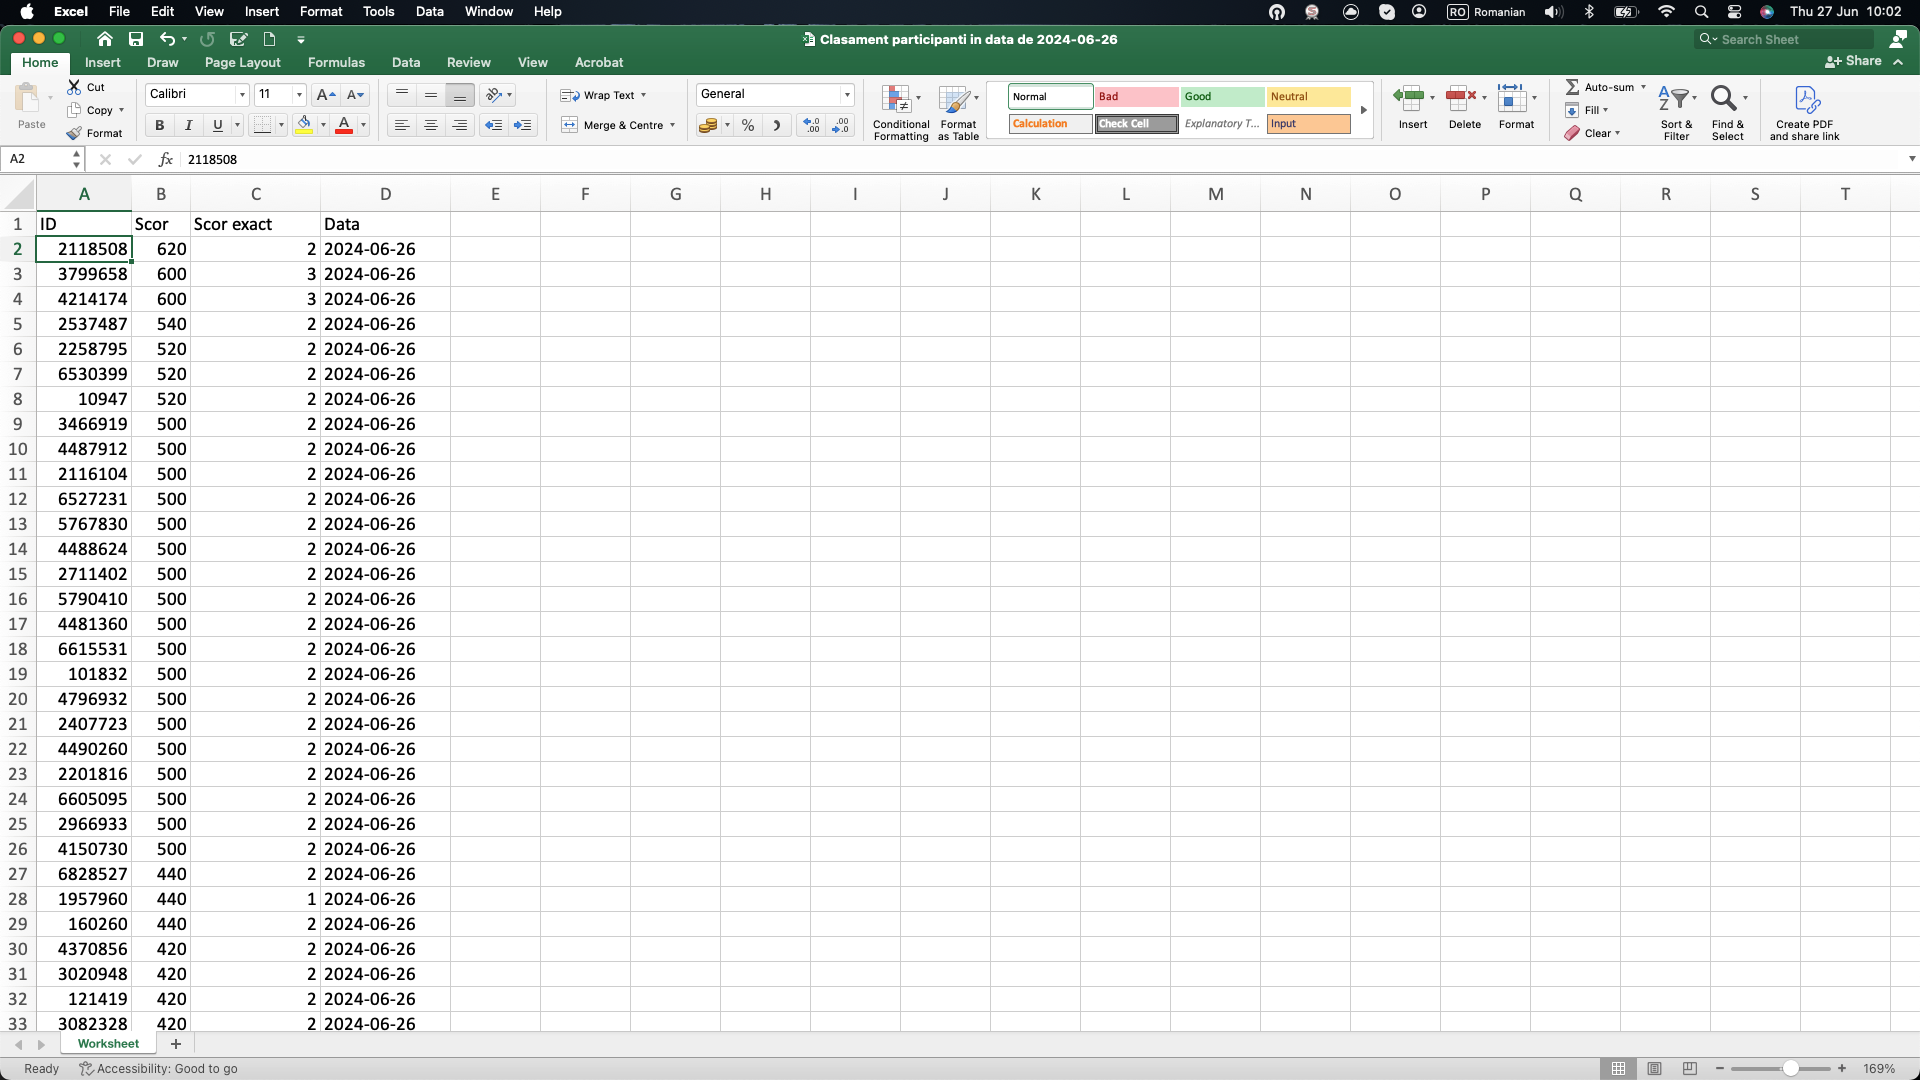Click the Copy icon

(74, 110)
